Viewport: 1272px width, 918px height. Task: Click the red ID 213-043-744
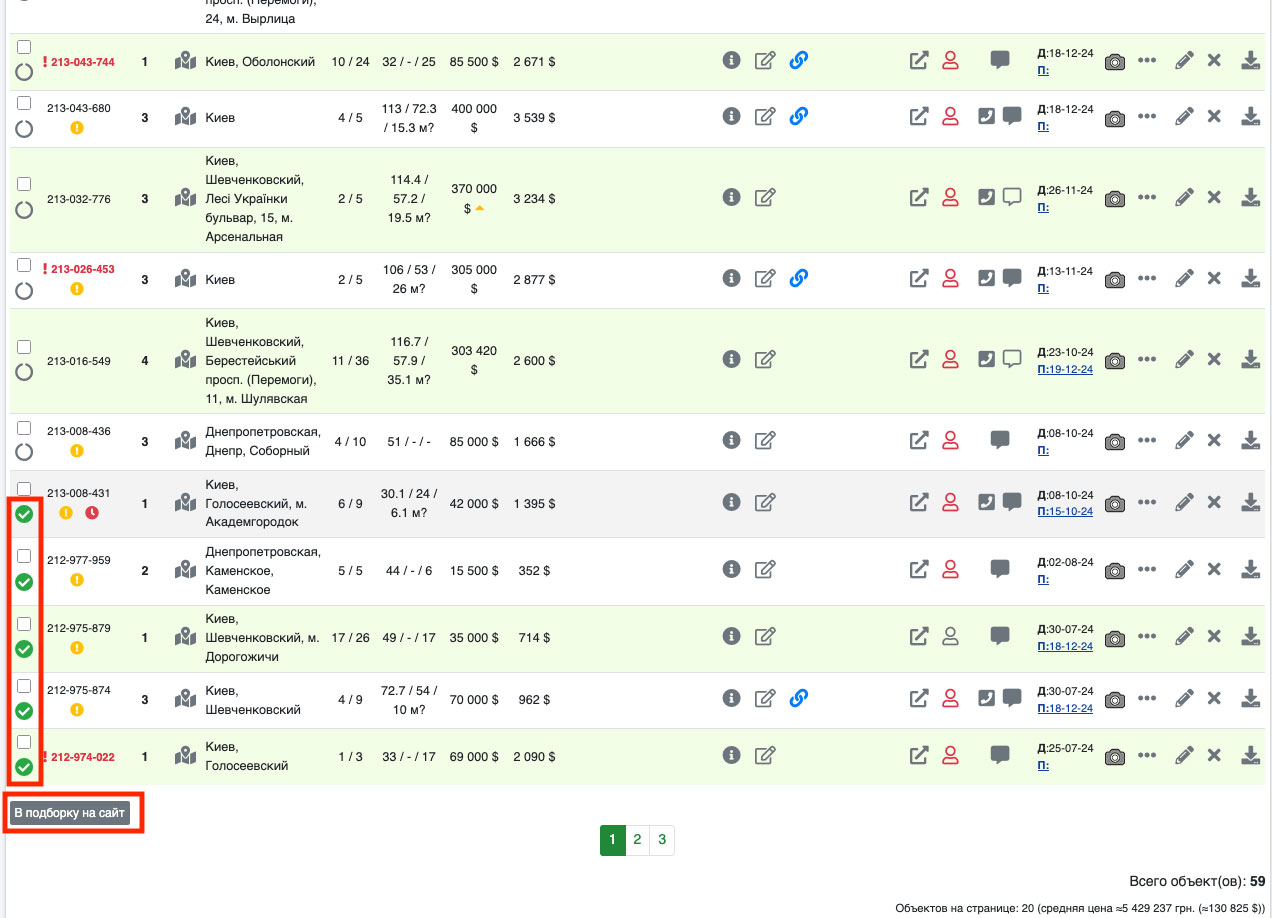coord(82,62)
